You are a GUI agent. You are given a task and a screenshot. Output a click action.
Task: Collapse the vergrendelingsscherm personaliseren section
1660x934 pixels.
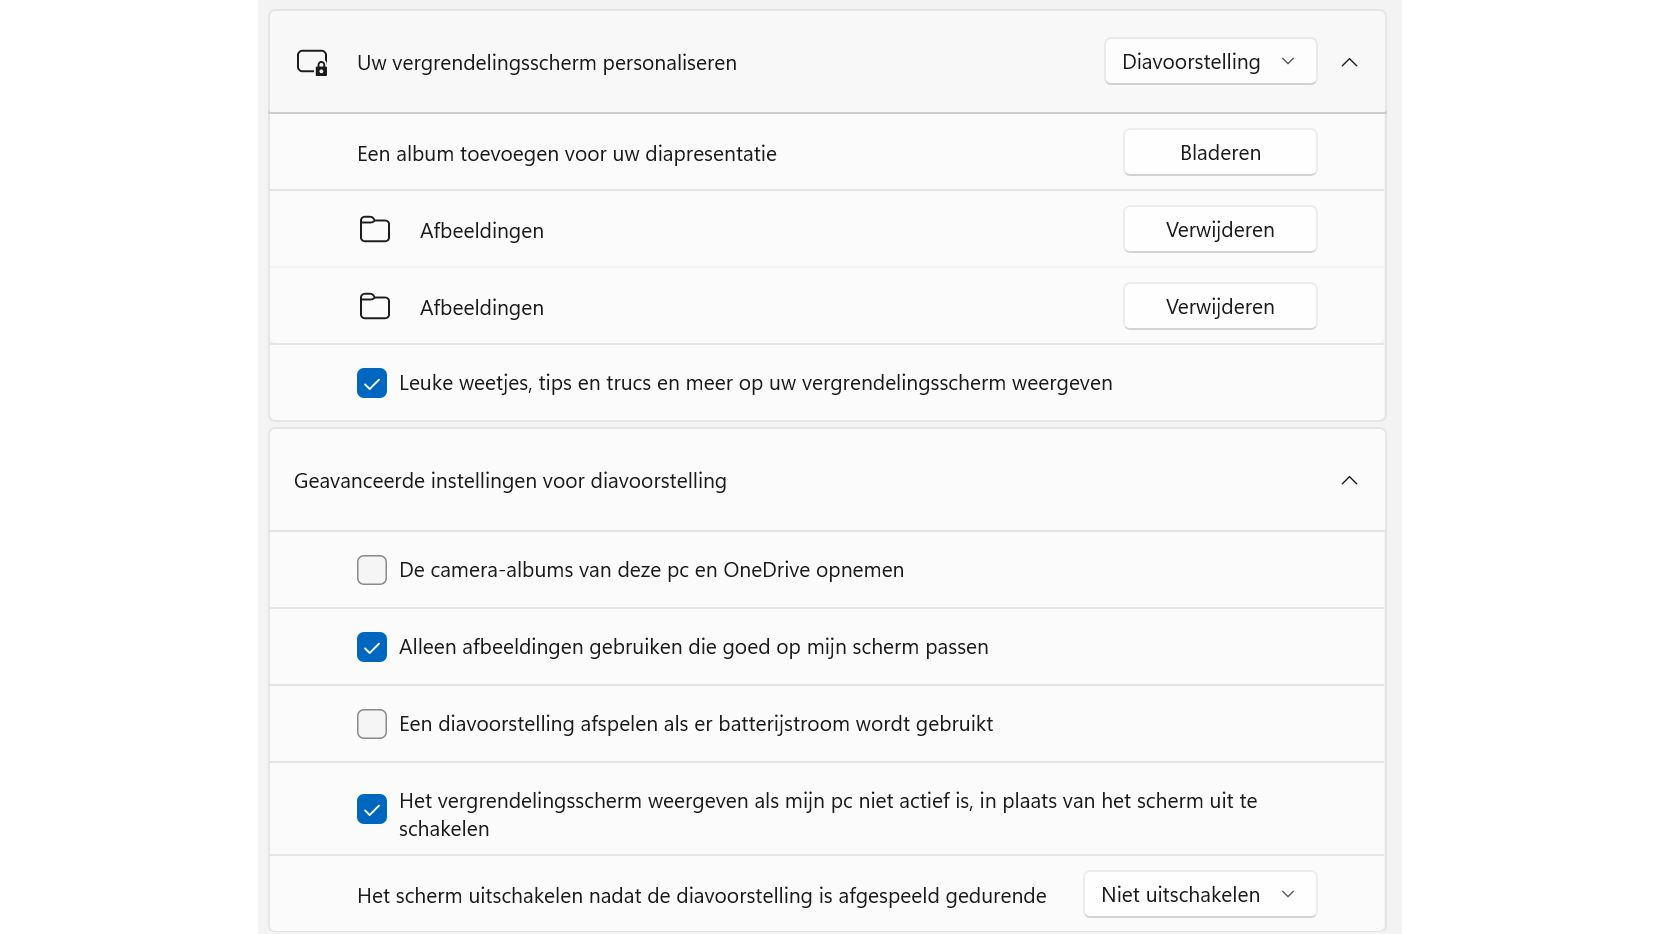click(x=1349, y=63)
